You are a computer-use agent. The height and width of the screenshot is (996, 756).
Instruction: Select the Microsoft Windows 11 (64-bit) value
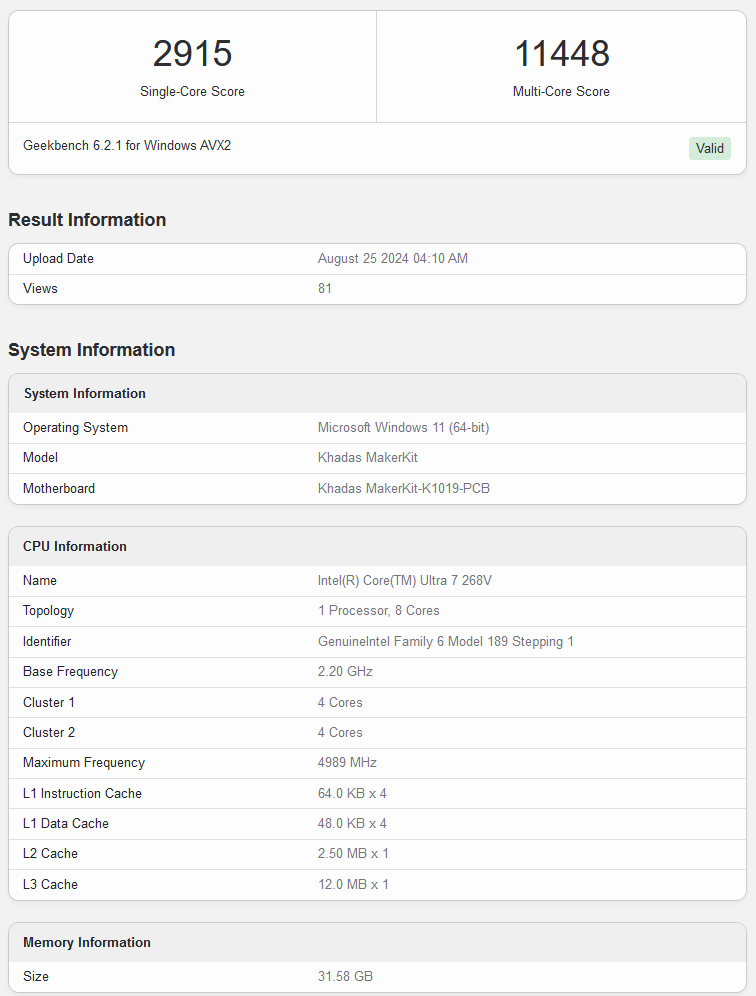coord(403,428)
